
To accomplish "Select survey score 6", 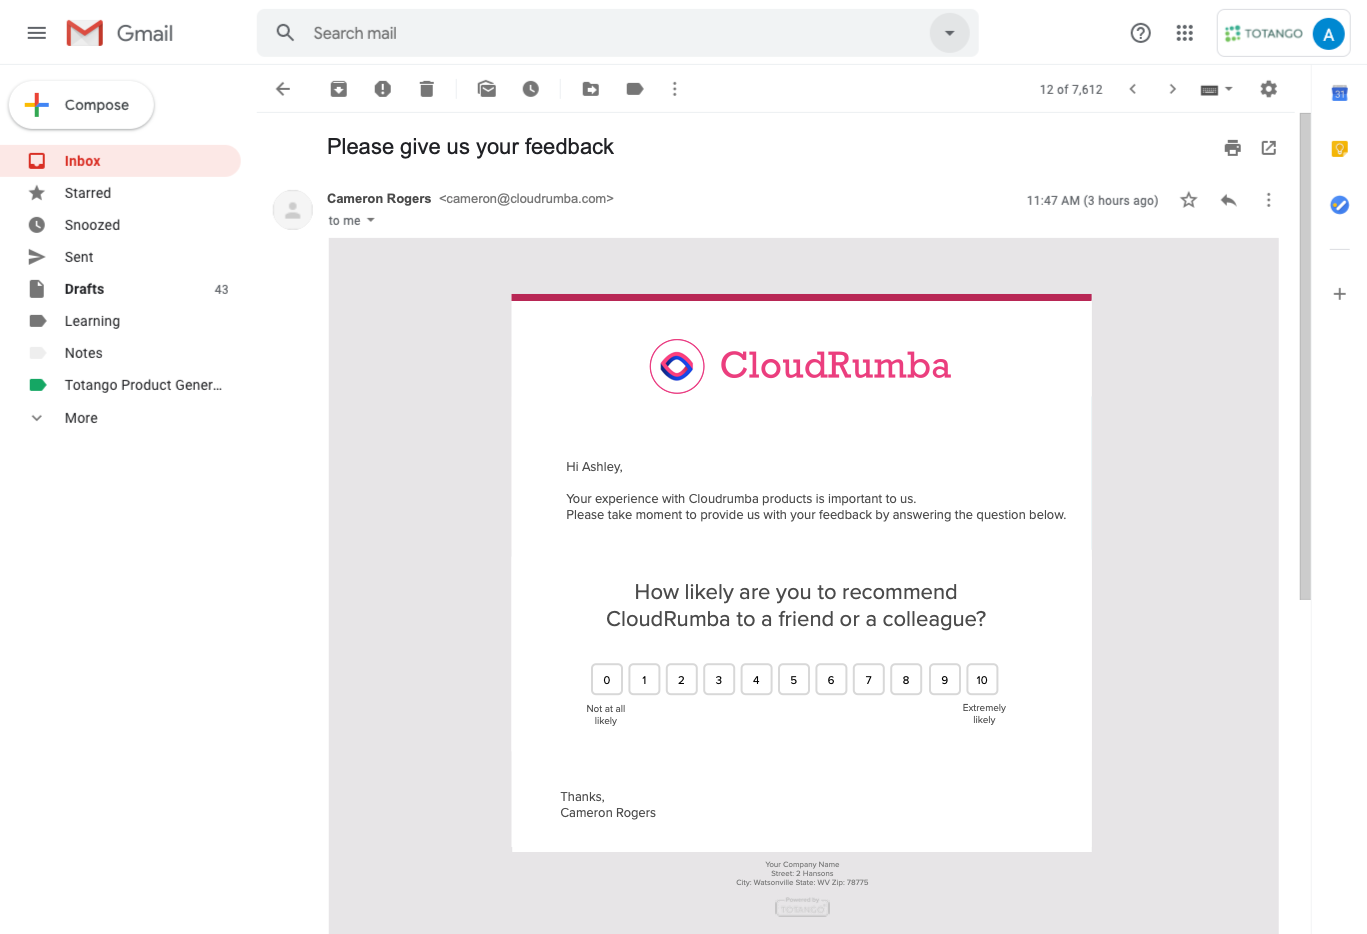I will [831, 680].
